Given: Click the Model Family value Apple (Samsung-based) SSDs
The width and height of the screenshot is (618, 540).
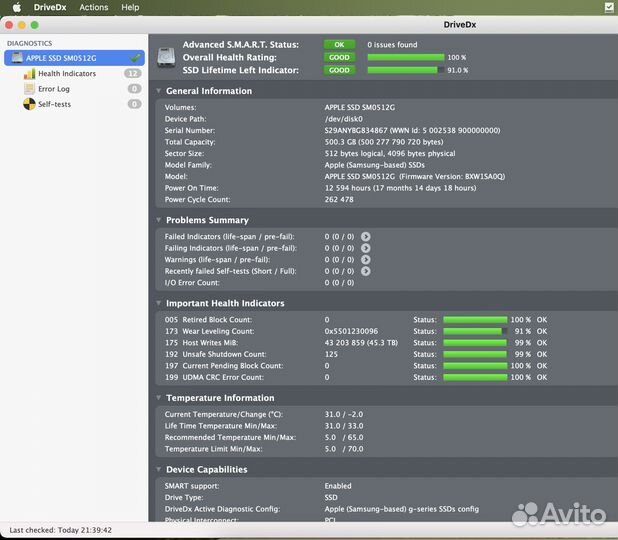Looking at the screenshot, I should (x=374, y=165).
